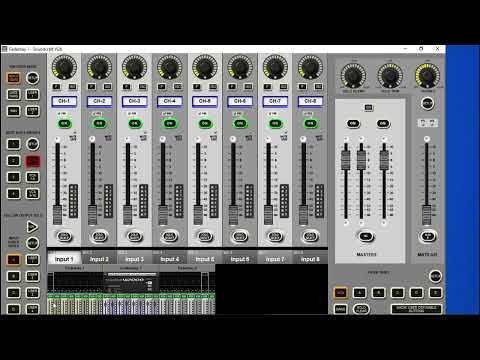Click the SOLO/SEL button under CH-8 fader
Viewport: 480px width, 360px height.
[x=310, y=236]
